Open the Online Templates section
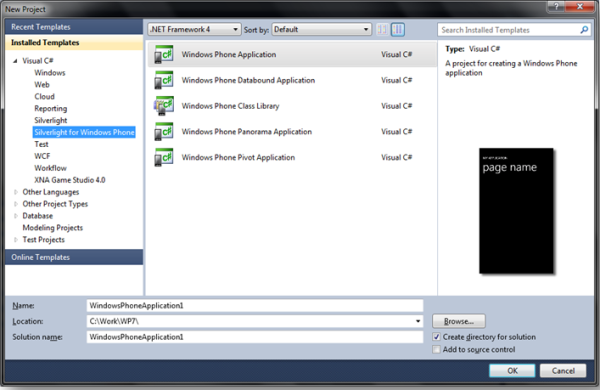The image size is (600, 390). [74, 257]
